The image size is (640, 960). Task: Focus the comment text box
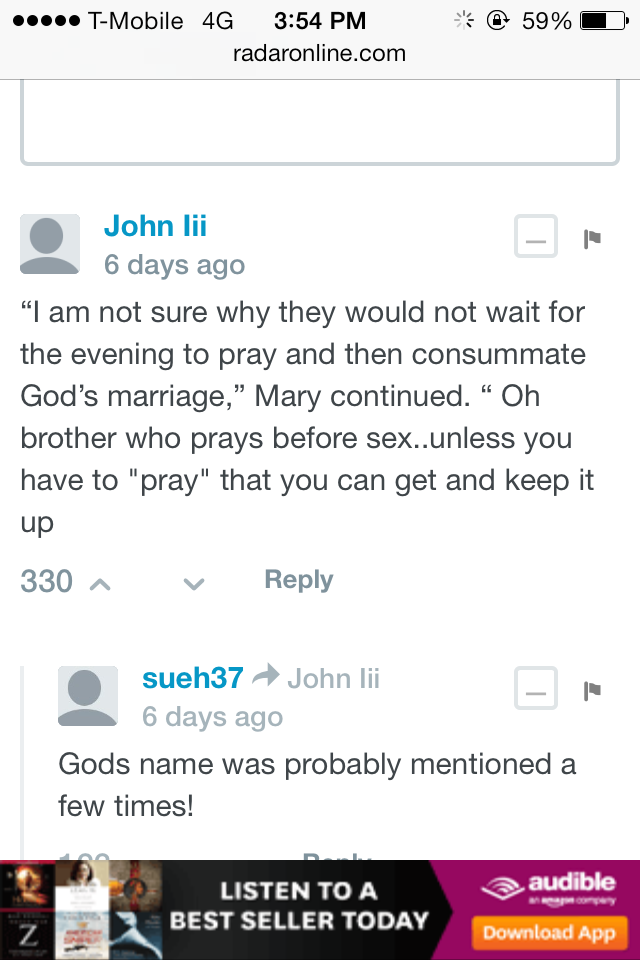point(320,122)
